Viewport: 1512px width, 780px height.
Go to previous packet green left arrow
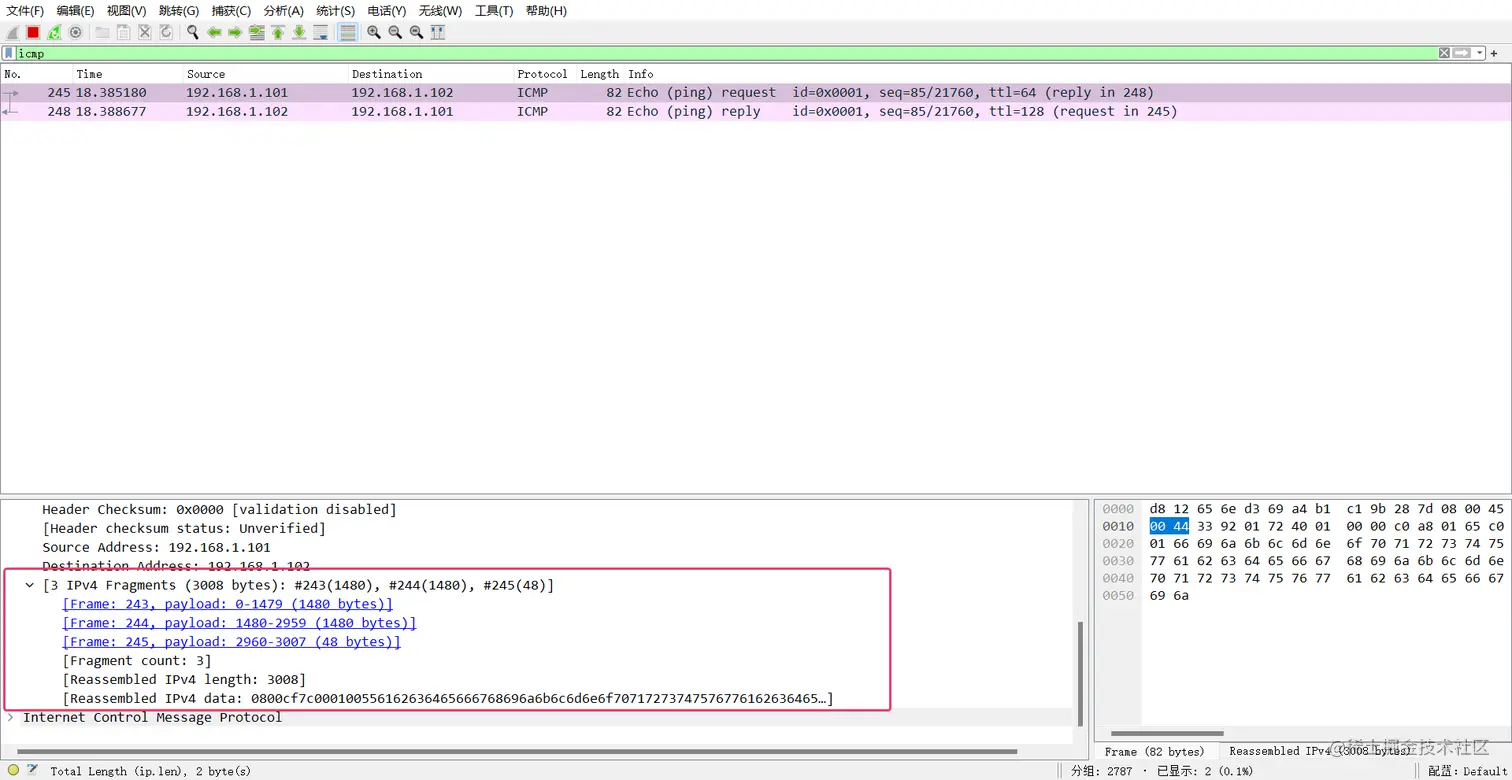click(214, 32)
